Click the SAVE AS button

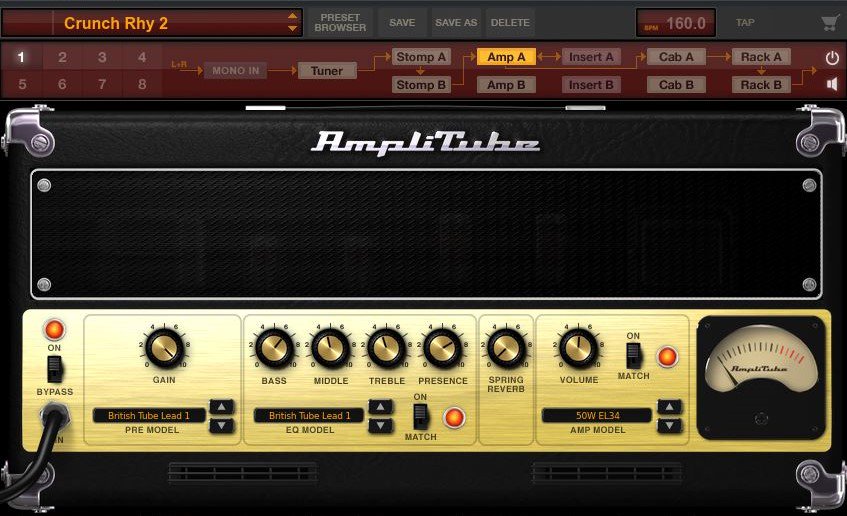pyautogui.click(x=456, y=23)
